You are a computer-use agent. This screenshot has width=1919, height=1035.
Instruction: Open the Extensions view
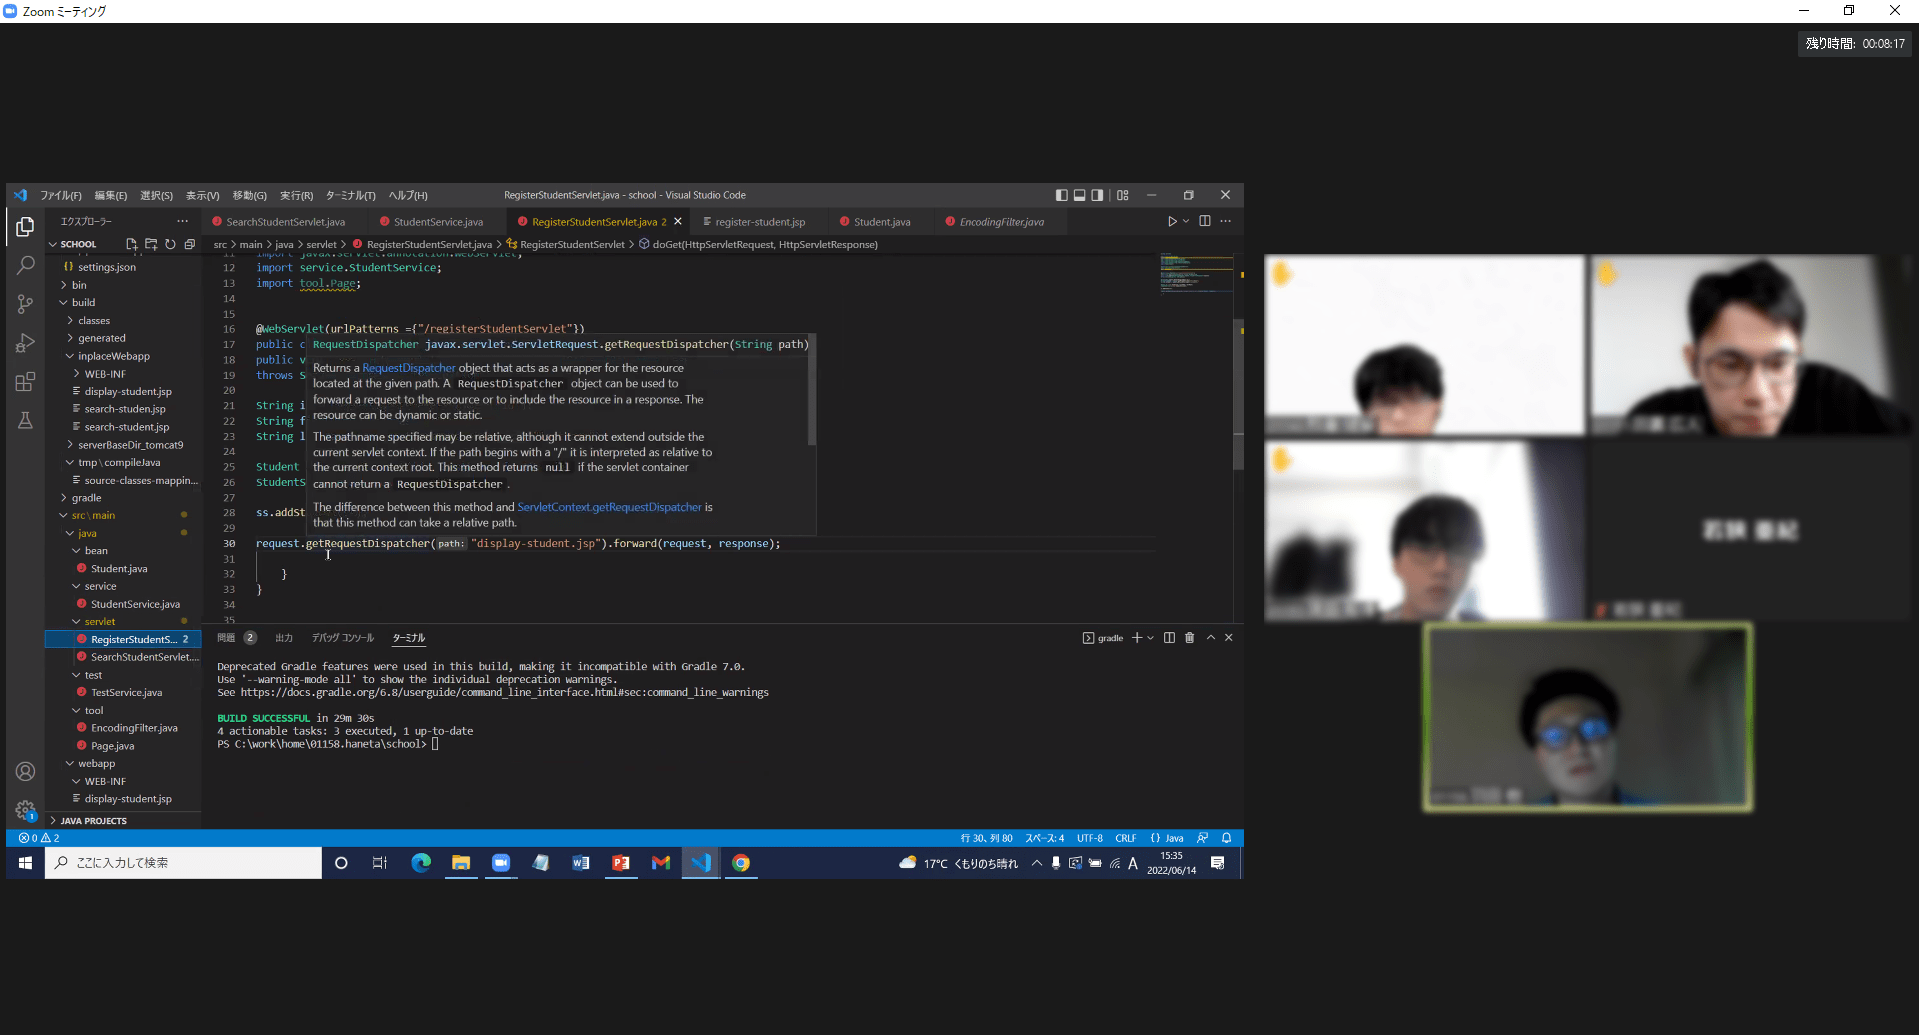[26, 382]
